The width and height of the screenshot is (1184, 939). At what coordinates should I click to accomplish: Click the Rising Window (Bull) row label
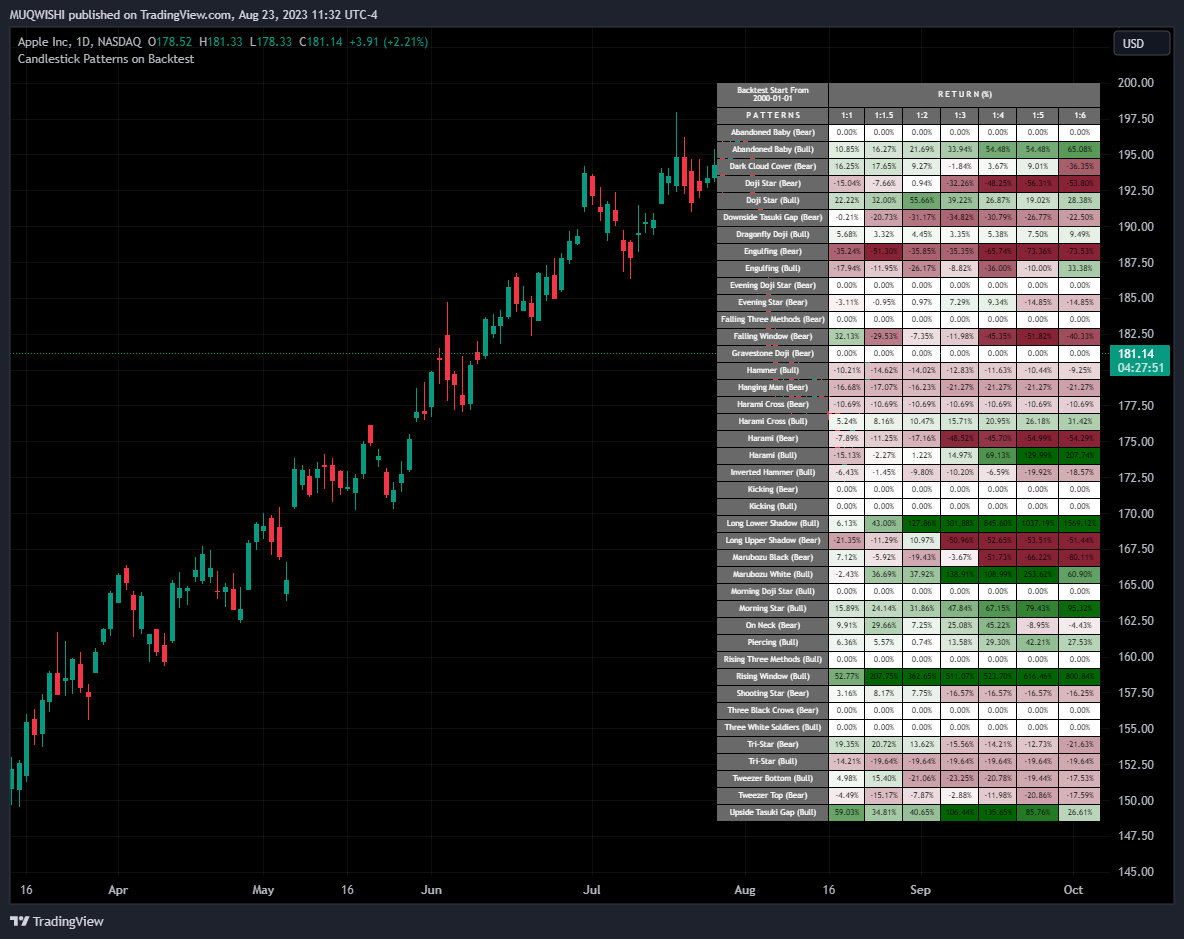coord(772,676)
